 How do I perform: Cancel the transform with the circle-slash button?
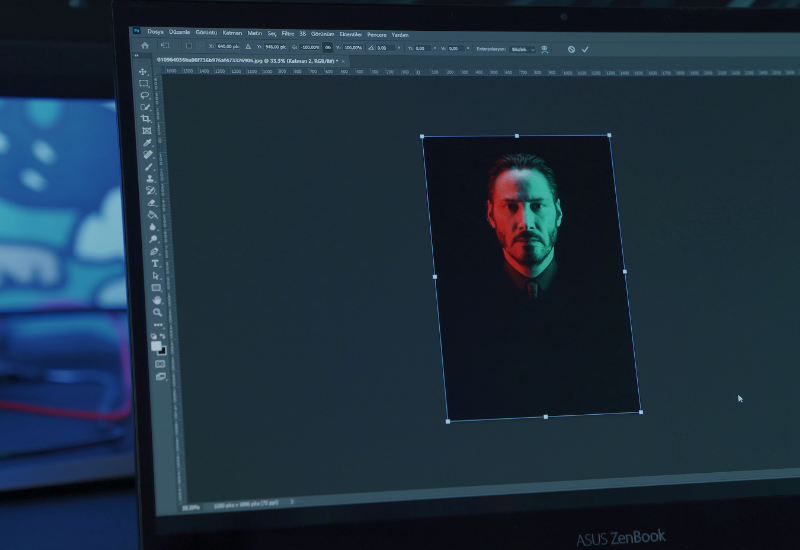pos(571,49)
